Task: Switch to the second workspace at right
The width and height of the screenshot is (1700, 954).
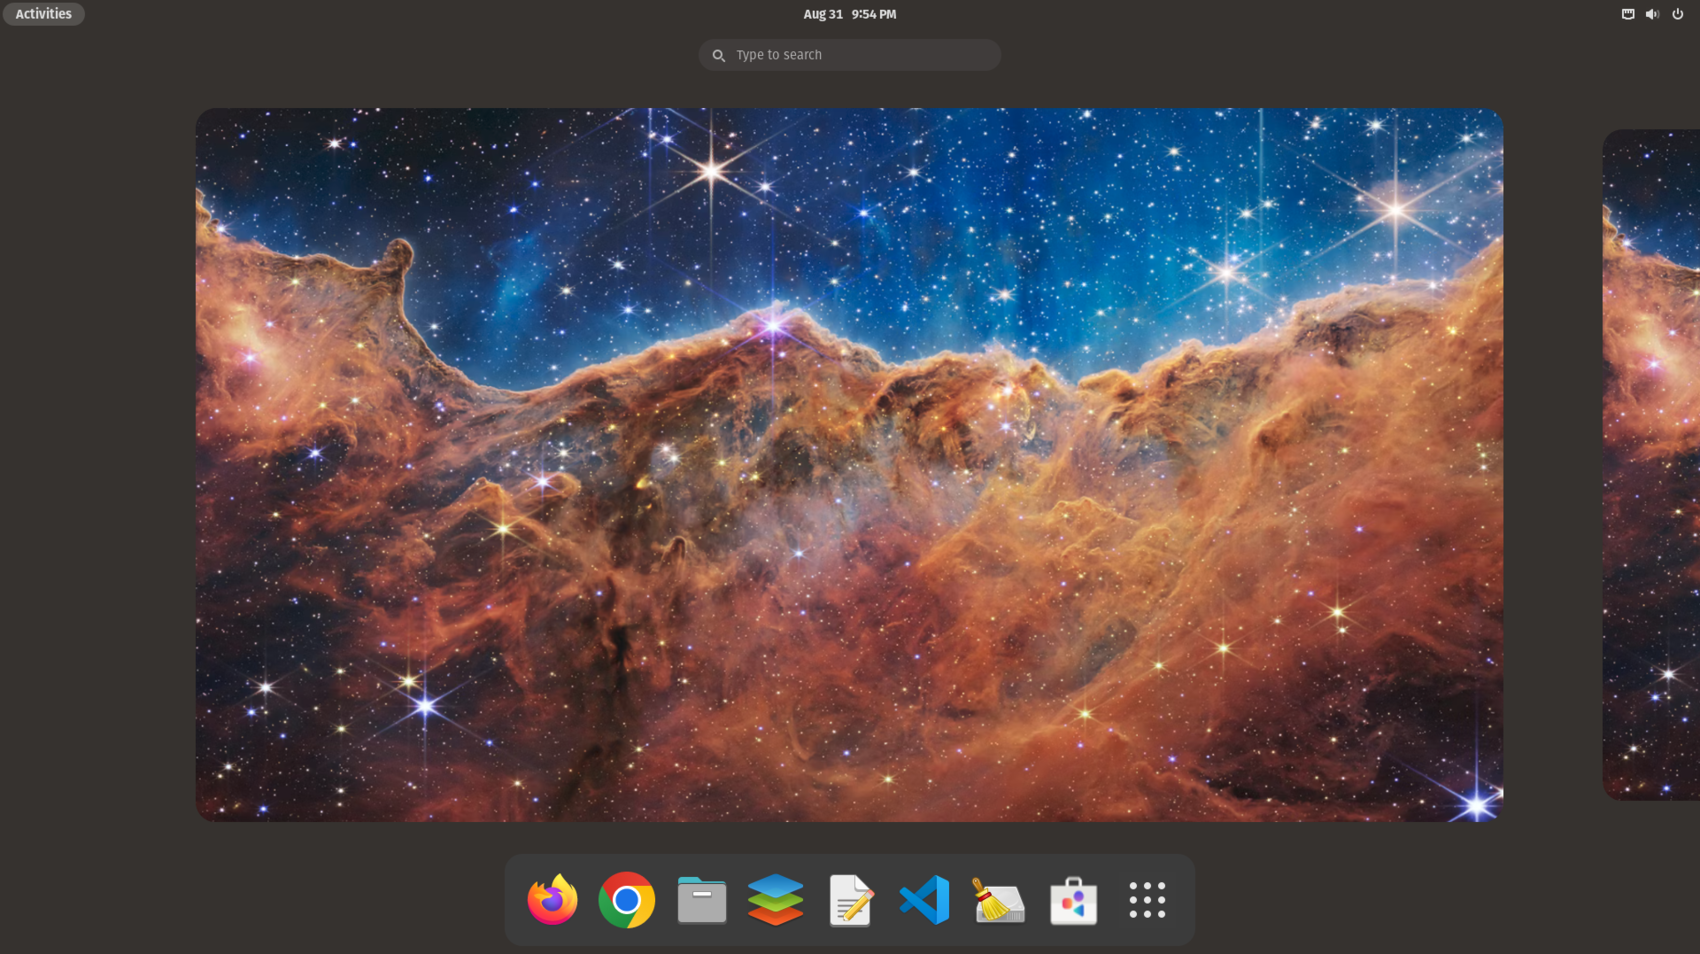Action: [x=1651, y=465]
